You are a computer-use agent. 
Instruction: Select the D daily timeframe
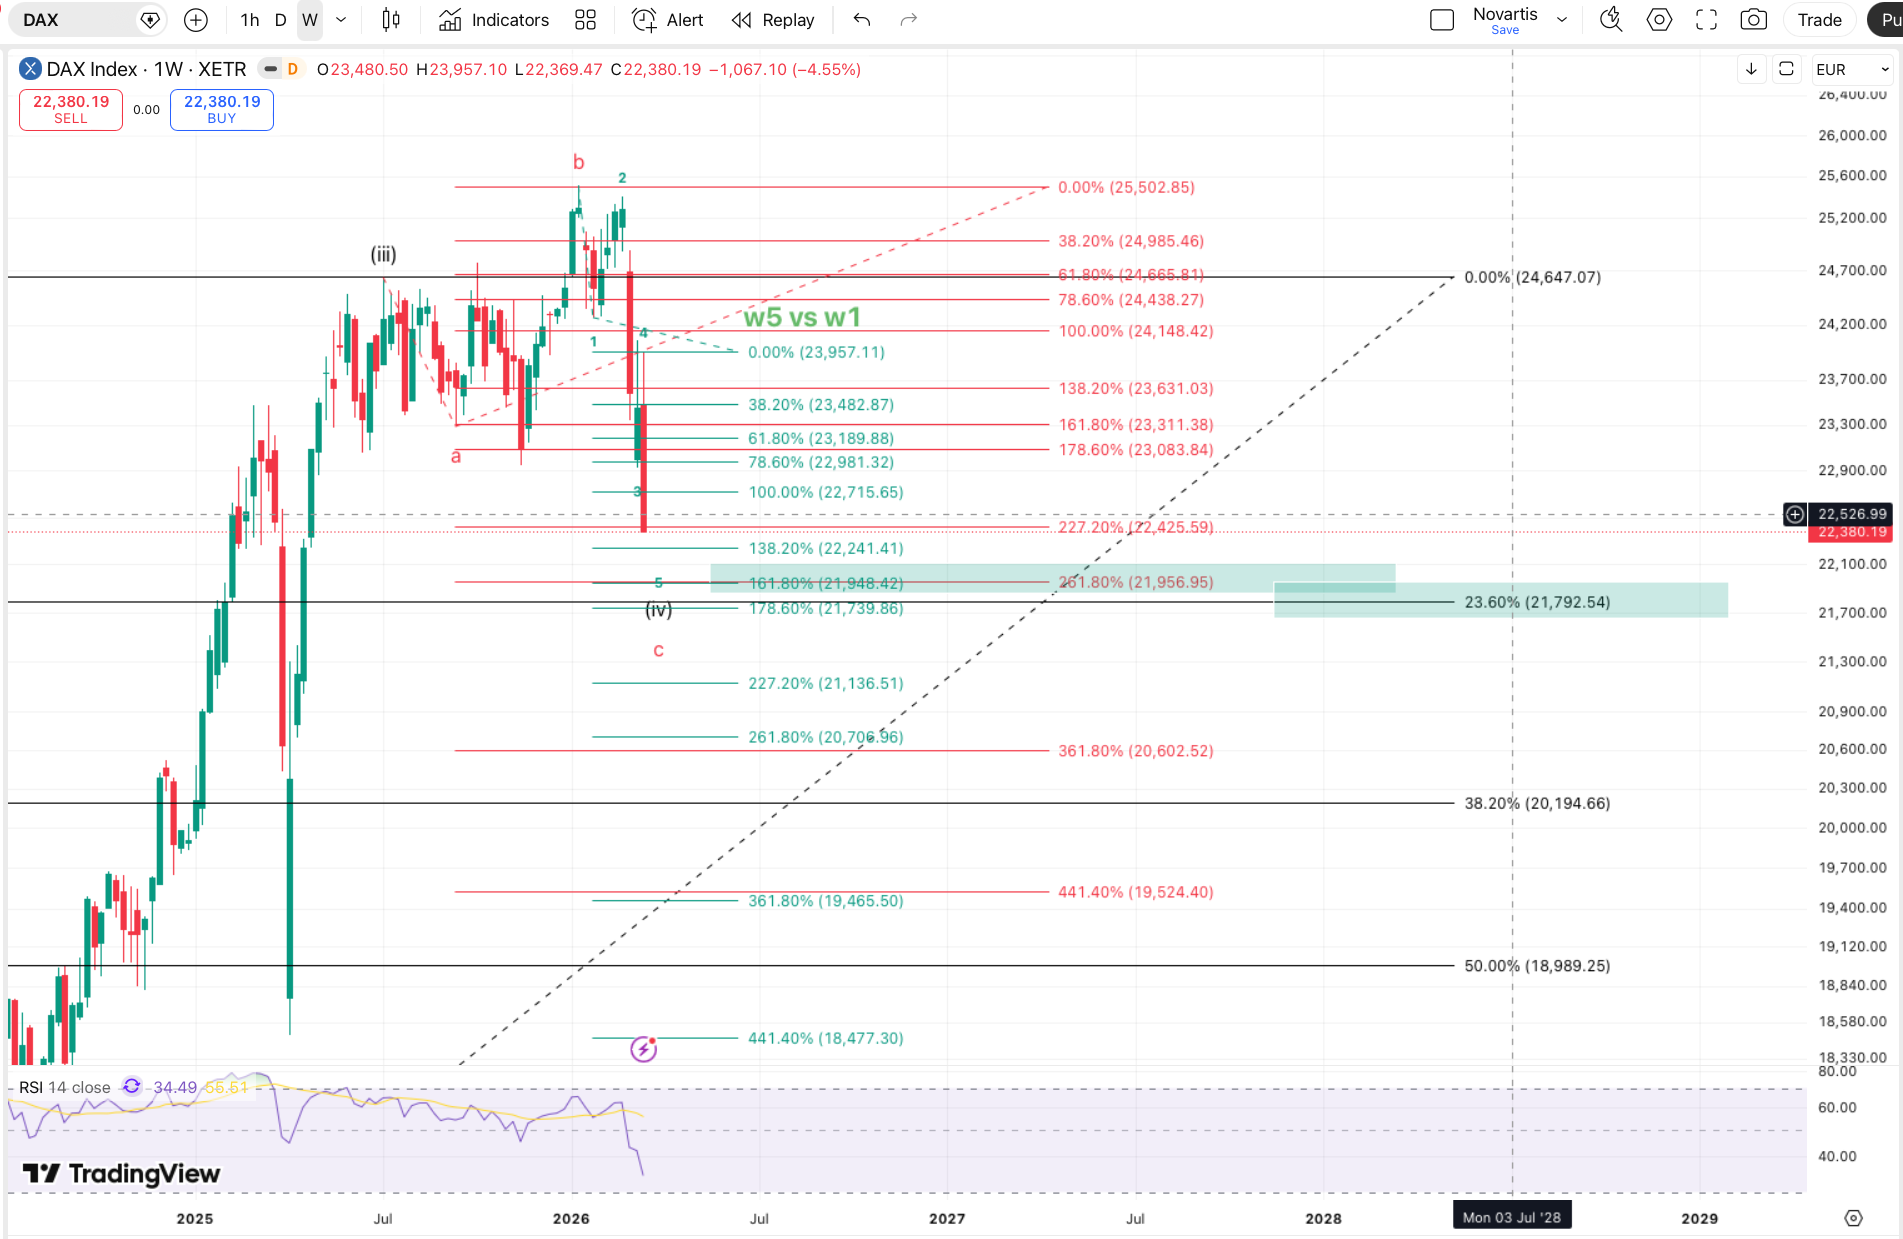tap(280, 20)
